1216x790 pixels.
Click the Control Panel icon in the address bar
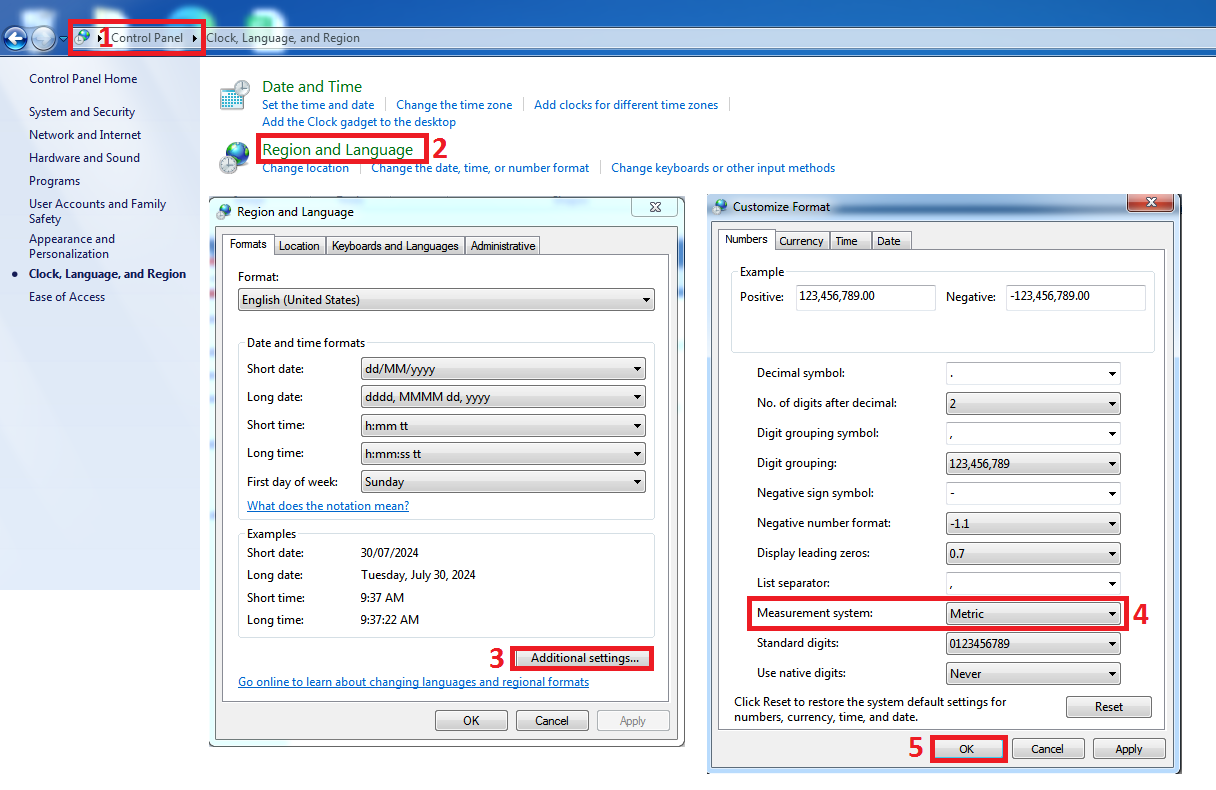[83, 38]
